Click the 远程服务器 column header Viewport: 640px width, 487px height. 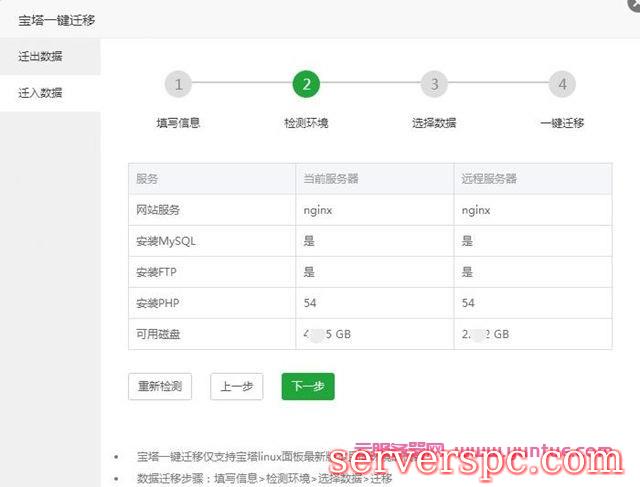pyautogui.click(x=489, y=179)
